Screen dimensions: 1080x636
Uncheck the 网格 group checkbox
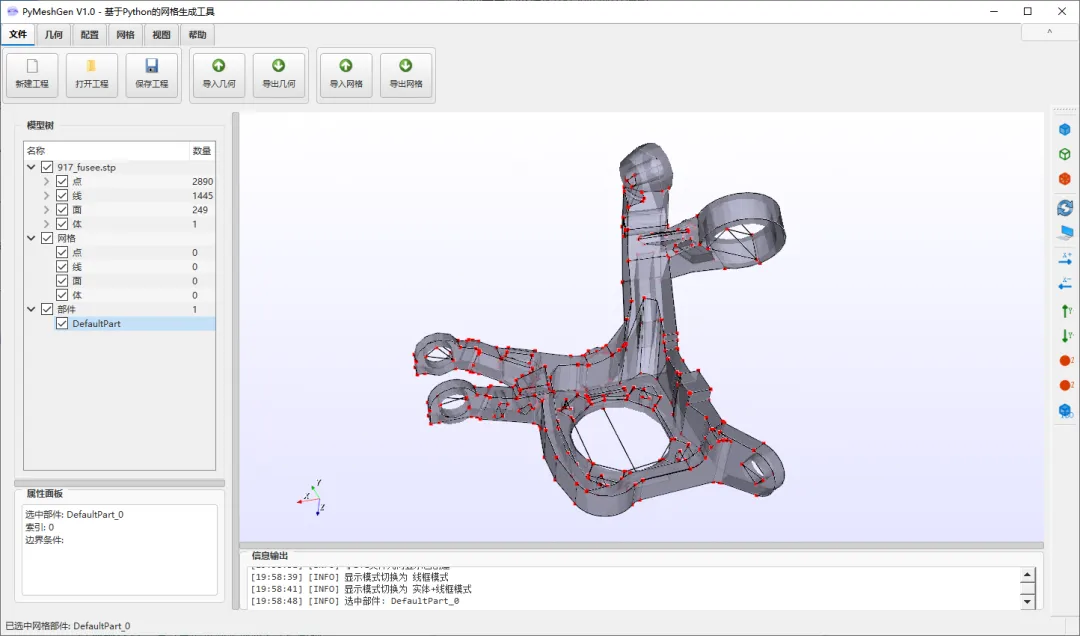[47, 238]
